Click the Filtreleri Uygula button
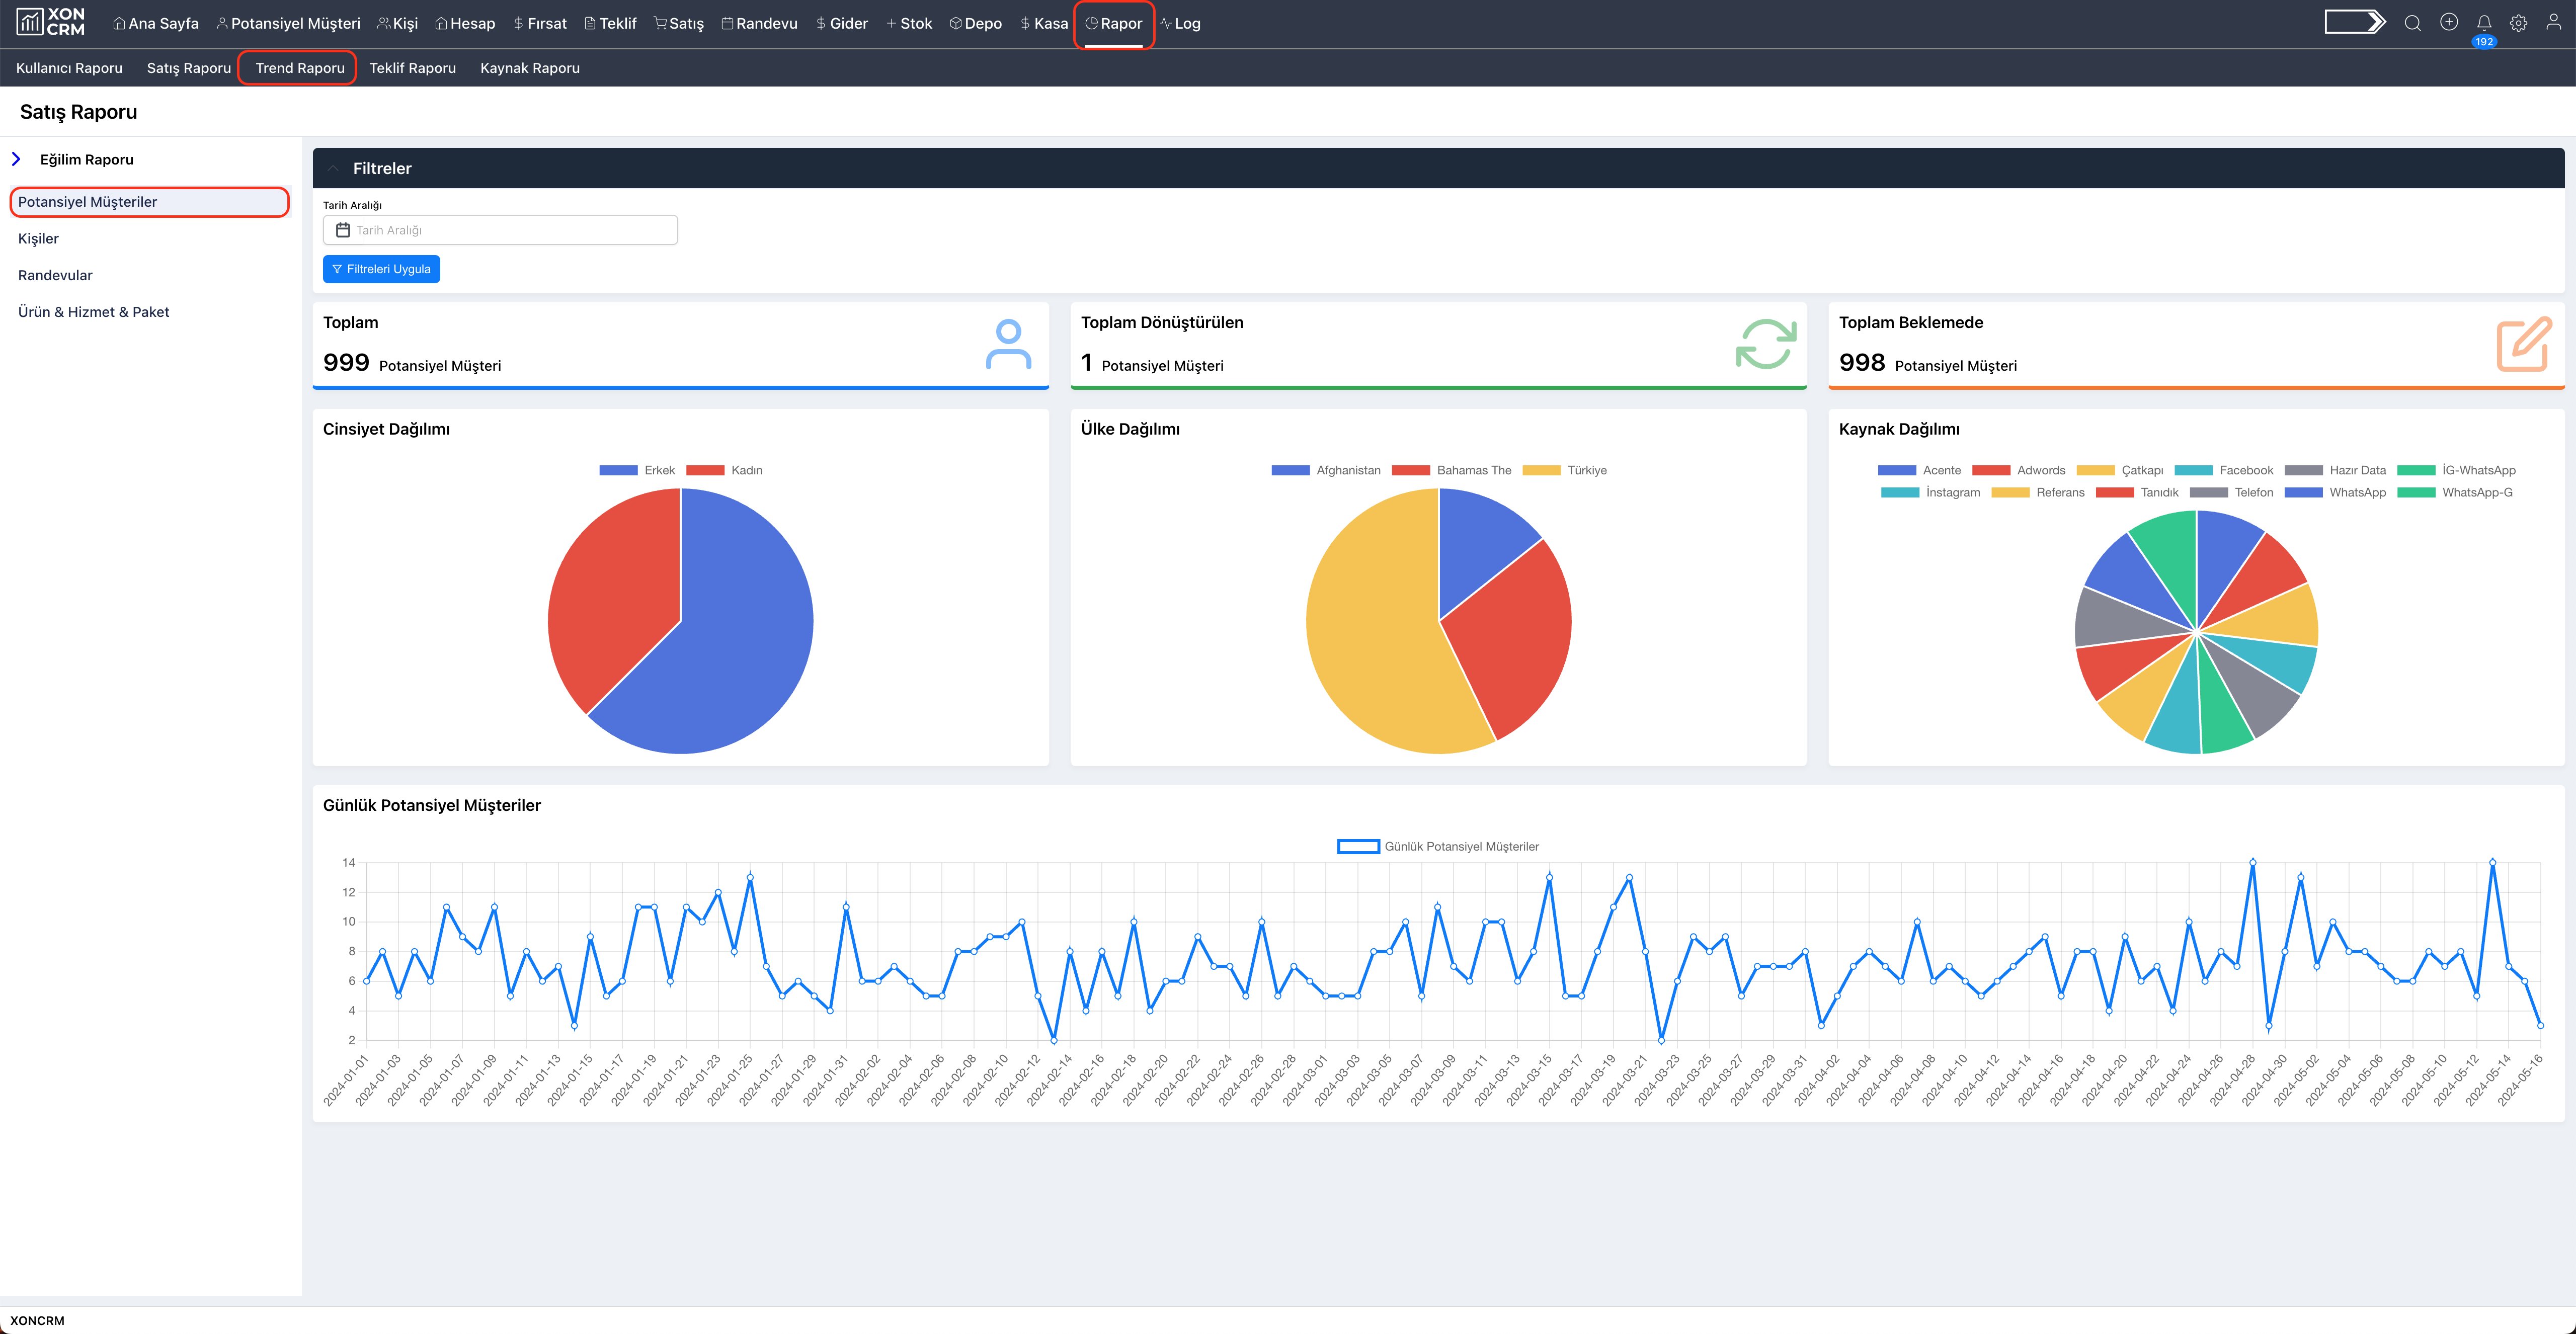 381,269
